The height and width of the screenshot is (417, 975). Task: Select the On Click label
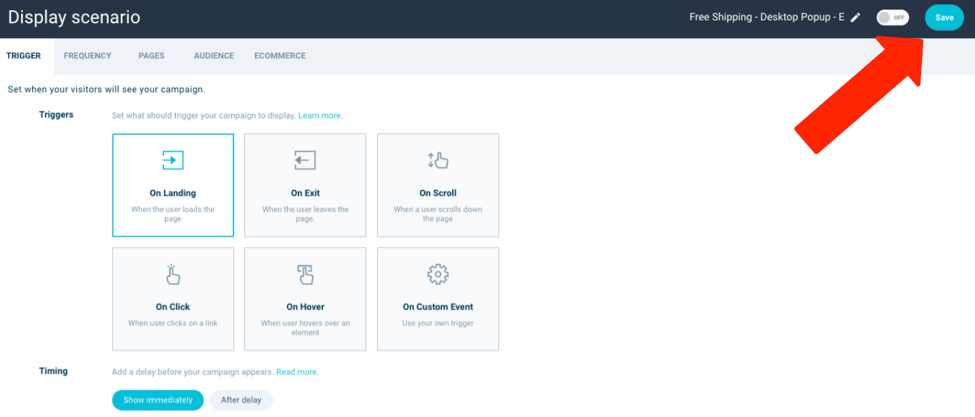(173, 307)
